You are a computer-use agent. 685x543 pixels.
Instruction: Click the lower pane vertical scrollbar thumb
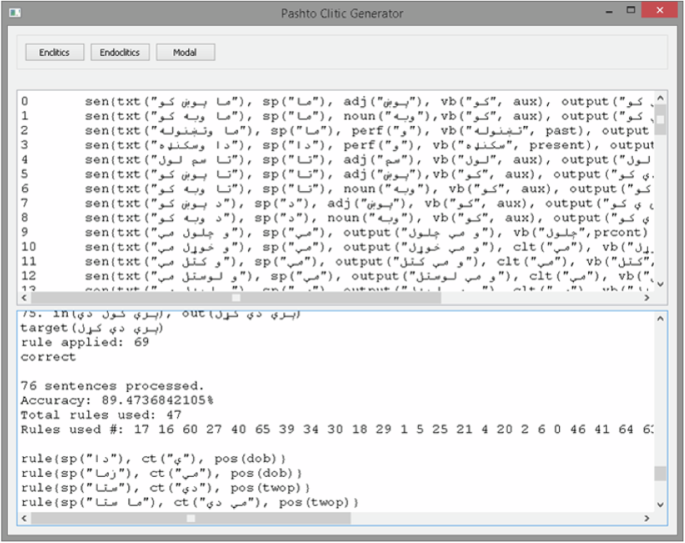pos(660,474)
